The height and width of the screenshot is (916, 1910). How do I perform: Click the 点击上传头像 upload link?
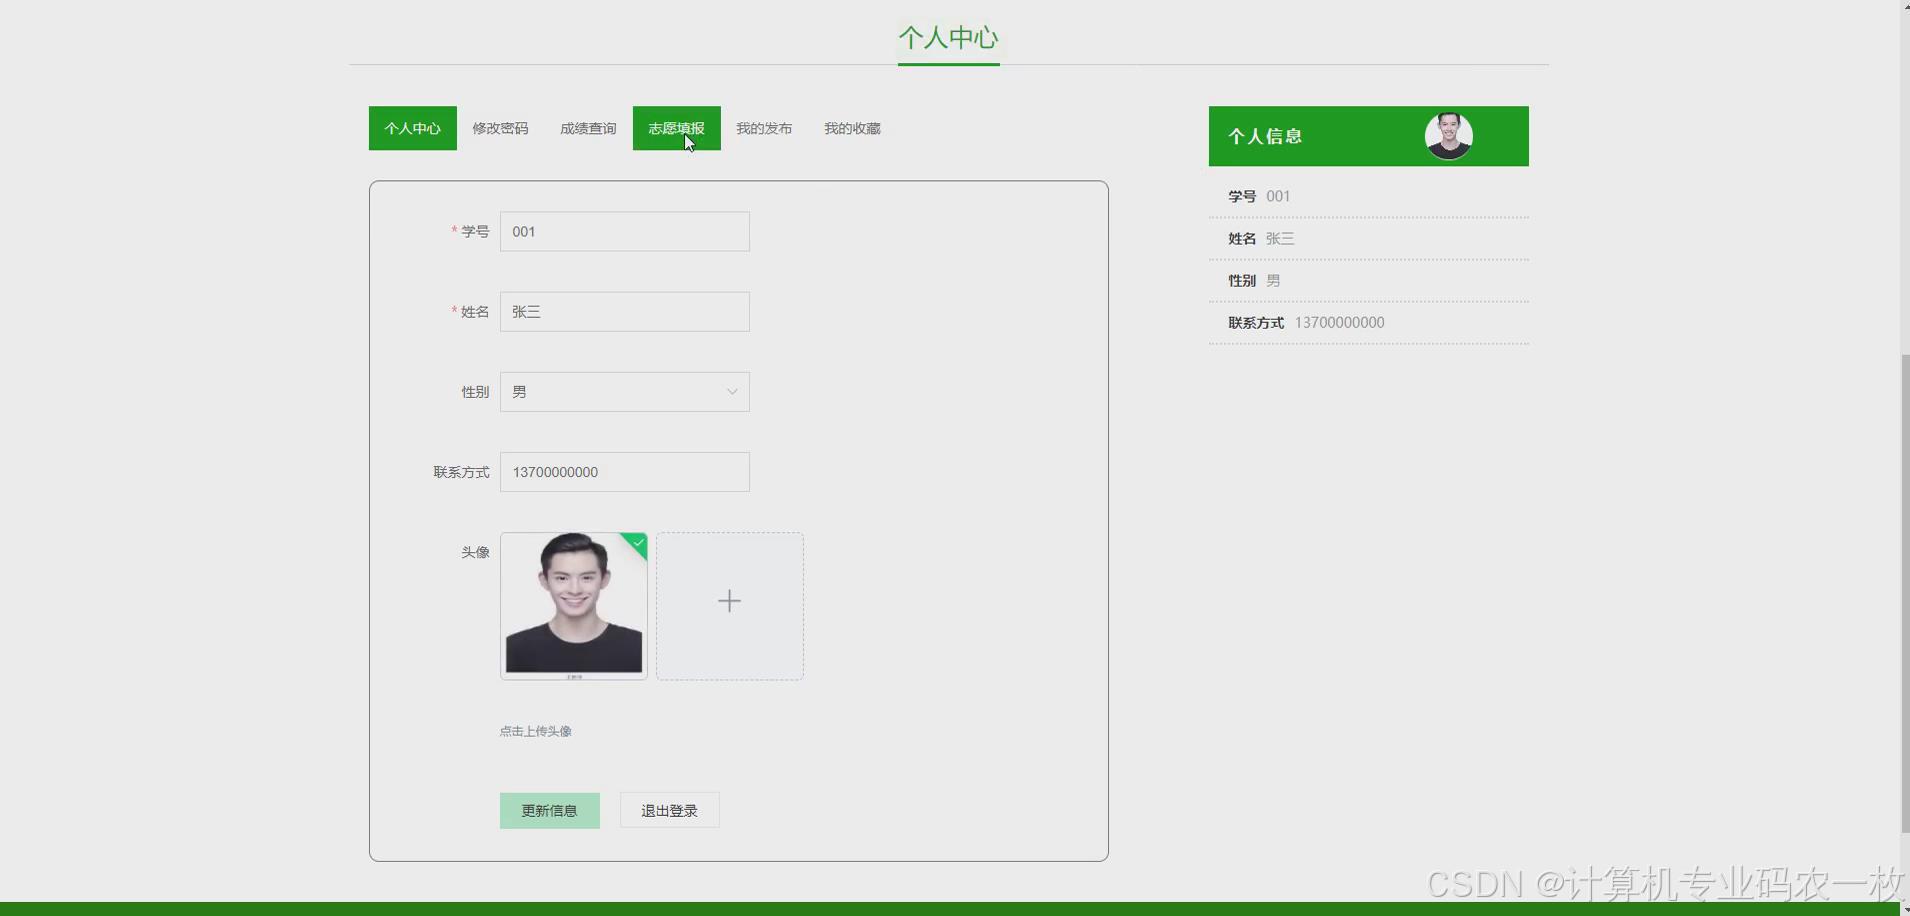536,730
